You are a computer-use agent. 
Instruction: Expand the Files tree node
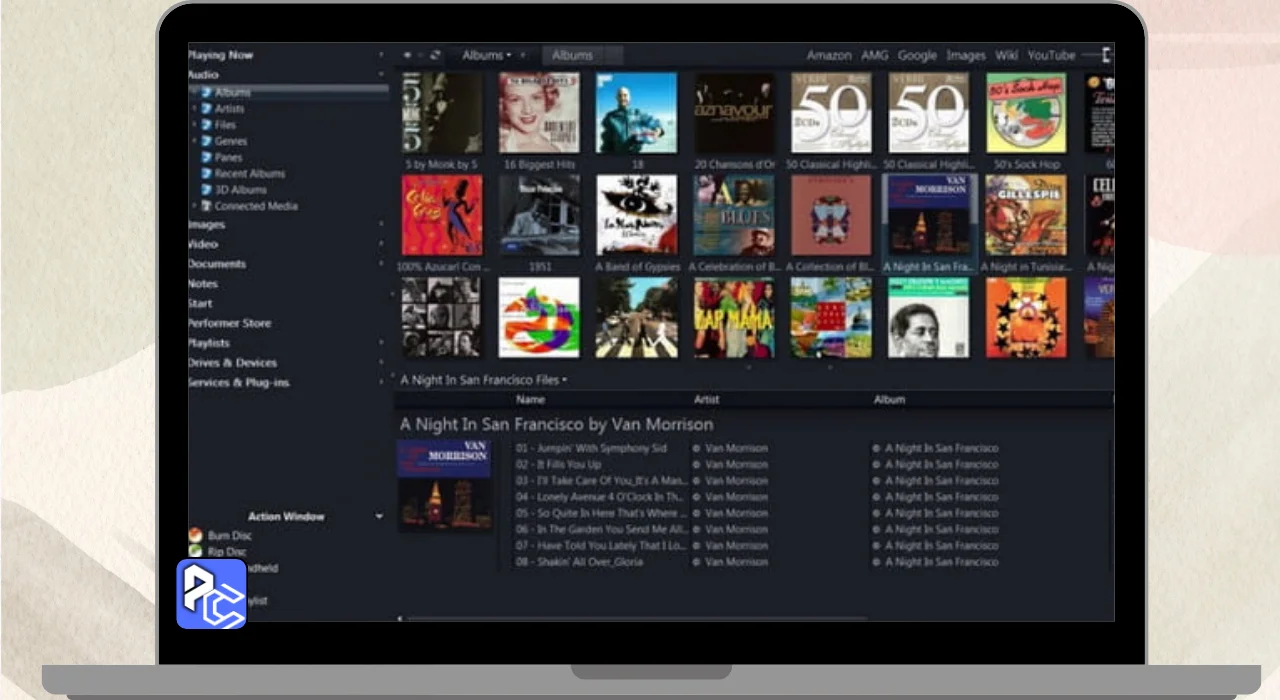coord(194,125)
